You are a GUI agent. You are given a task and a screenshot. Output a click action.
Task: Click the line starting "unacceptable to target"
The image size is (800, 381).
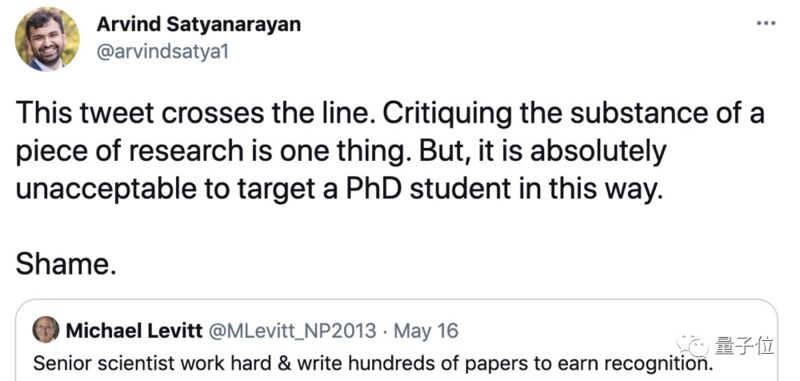coord(339,189)
